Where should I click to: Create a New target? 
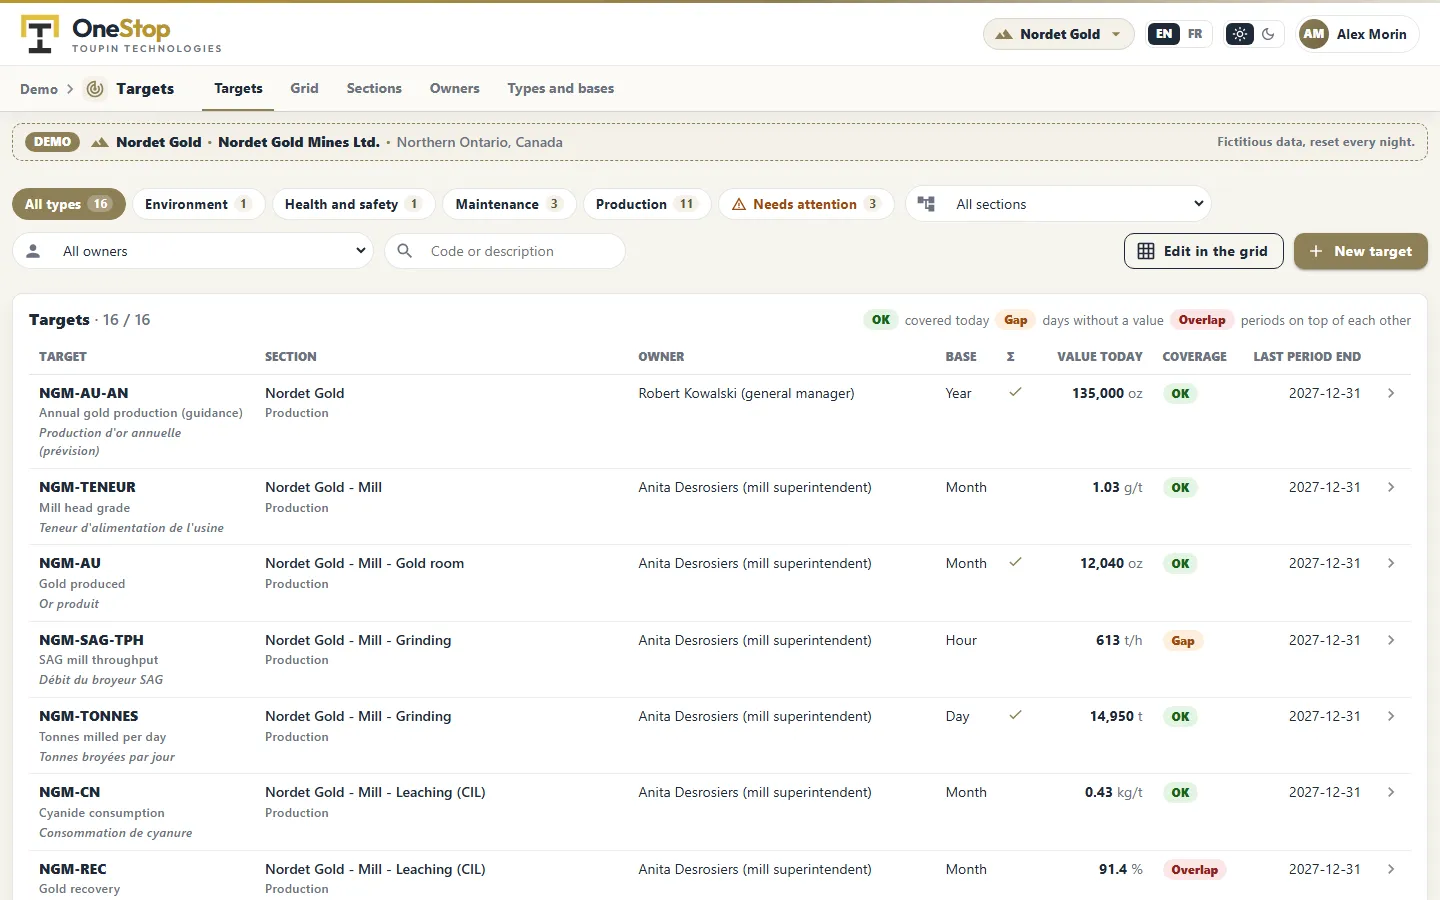[x=1360, y=251]
